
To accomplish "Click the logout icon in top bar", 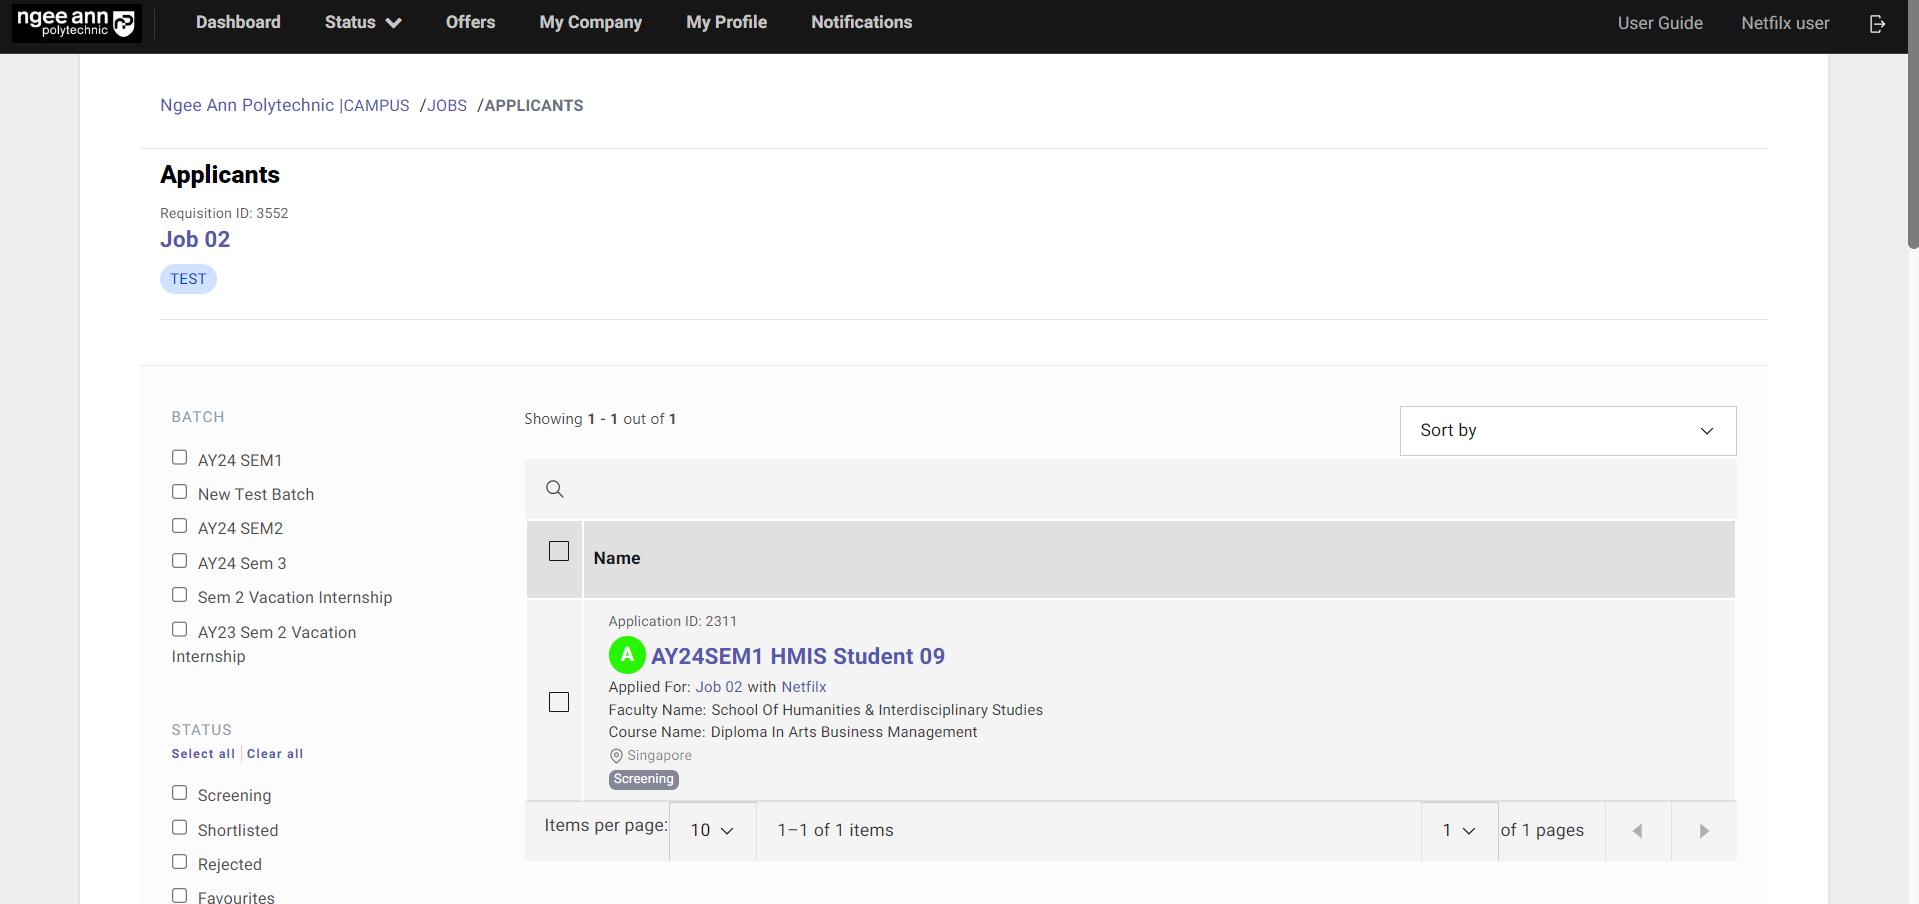I will [x=1877, y=23].
